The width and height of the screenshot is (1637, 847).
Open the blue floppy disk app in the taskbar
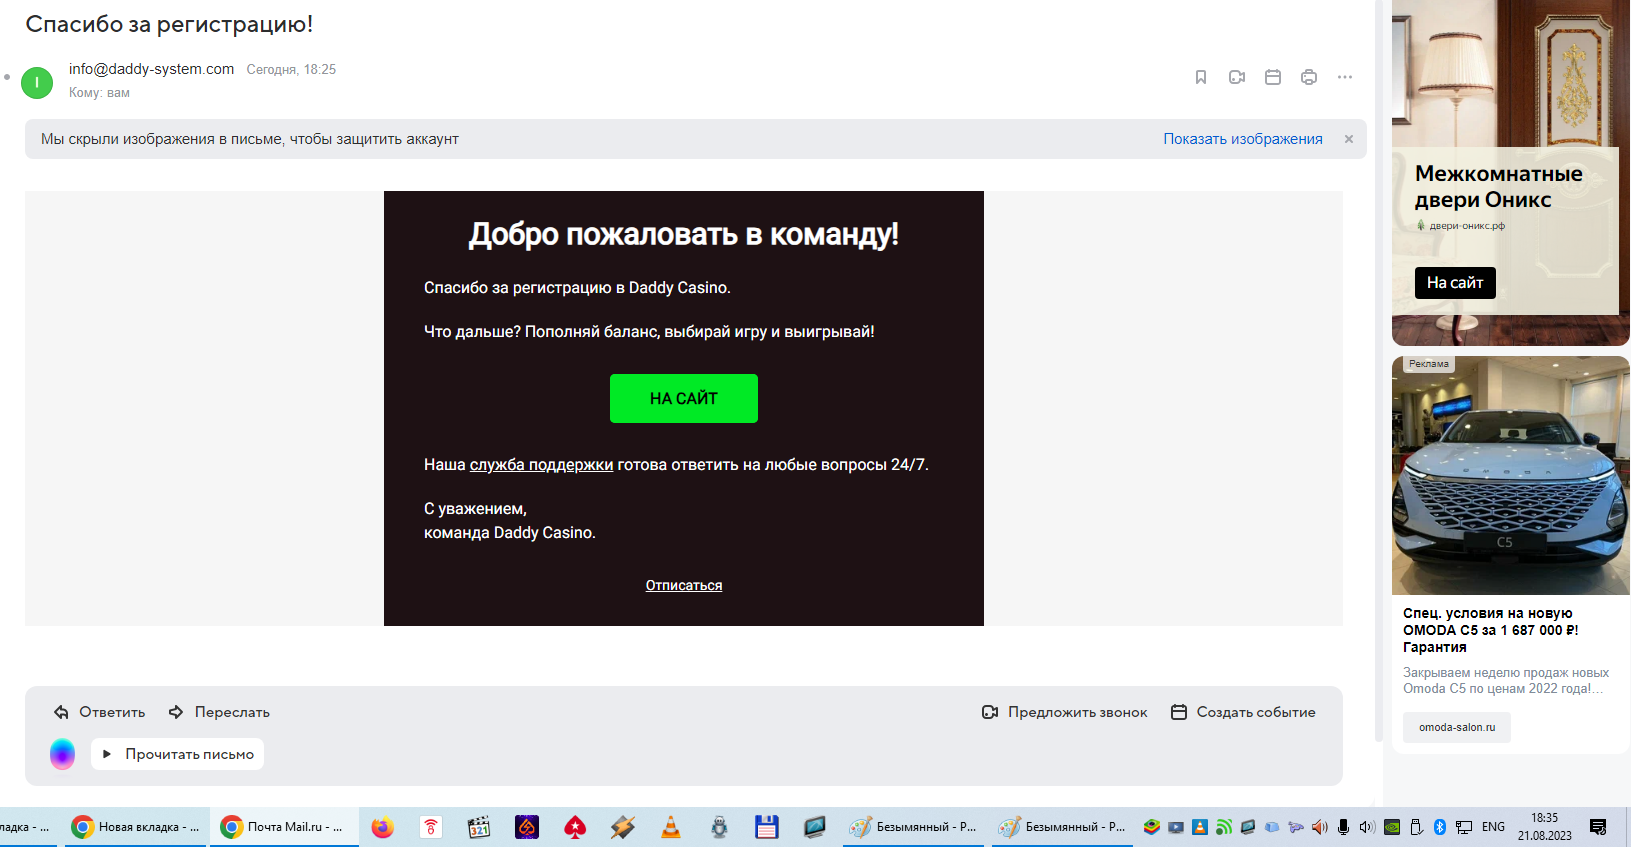[767, 827]
